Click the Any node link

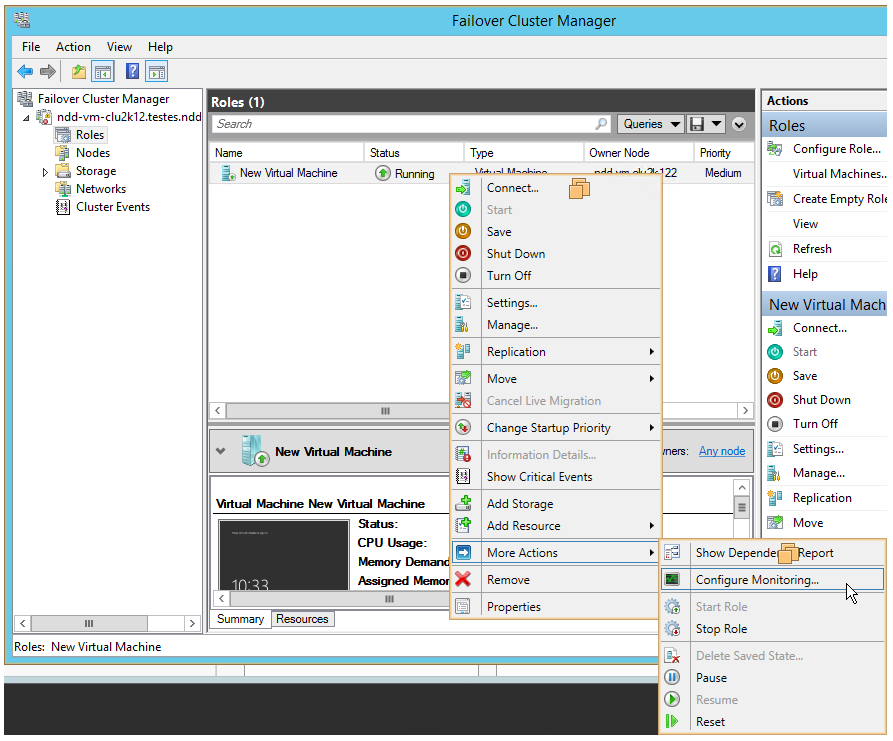coord(721,451)
